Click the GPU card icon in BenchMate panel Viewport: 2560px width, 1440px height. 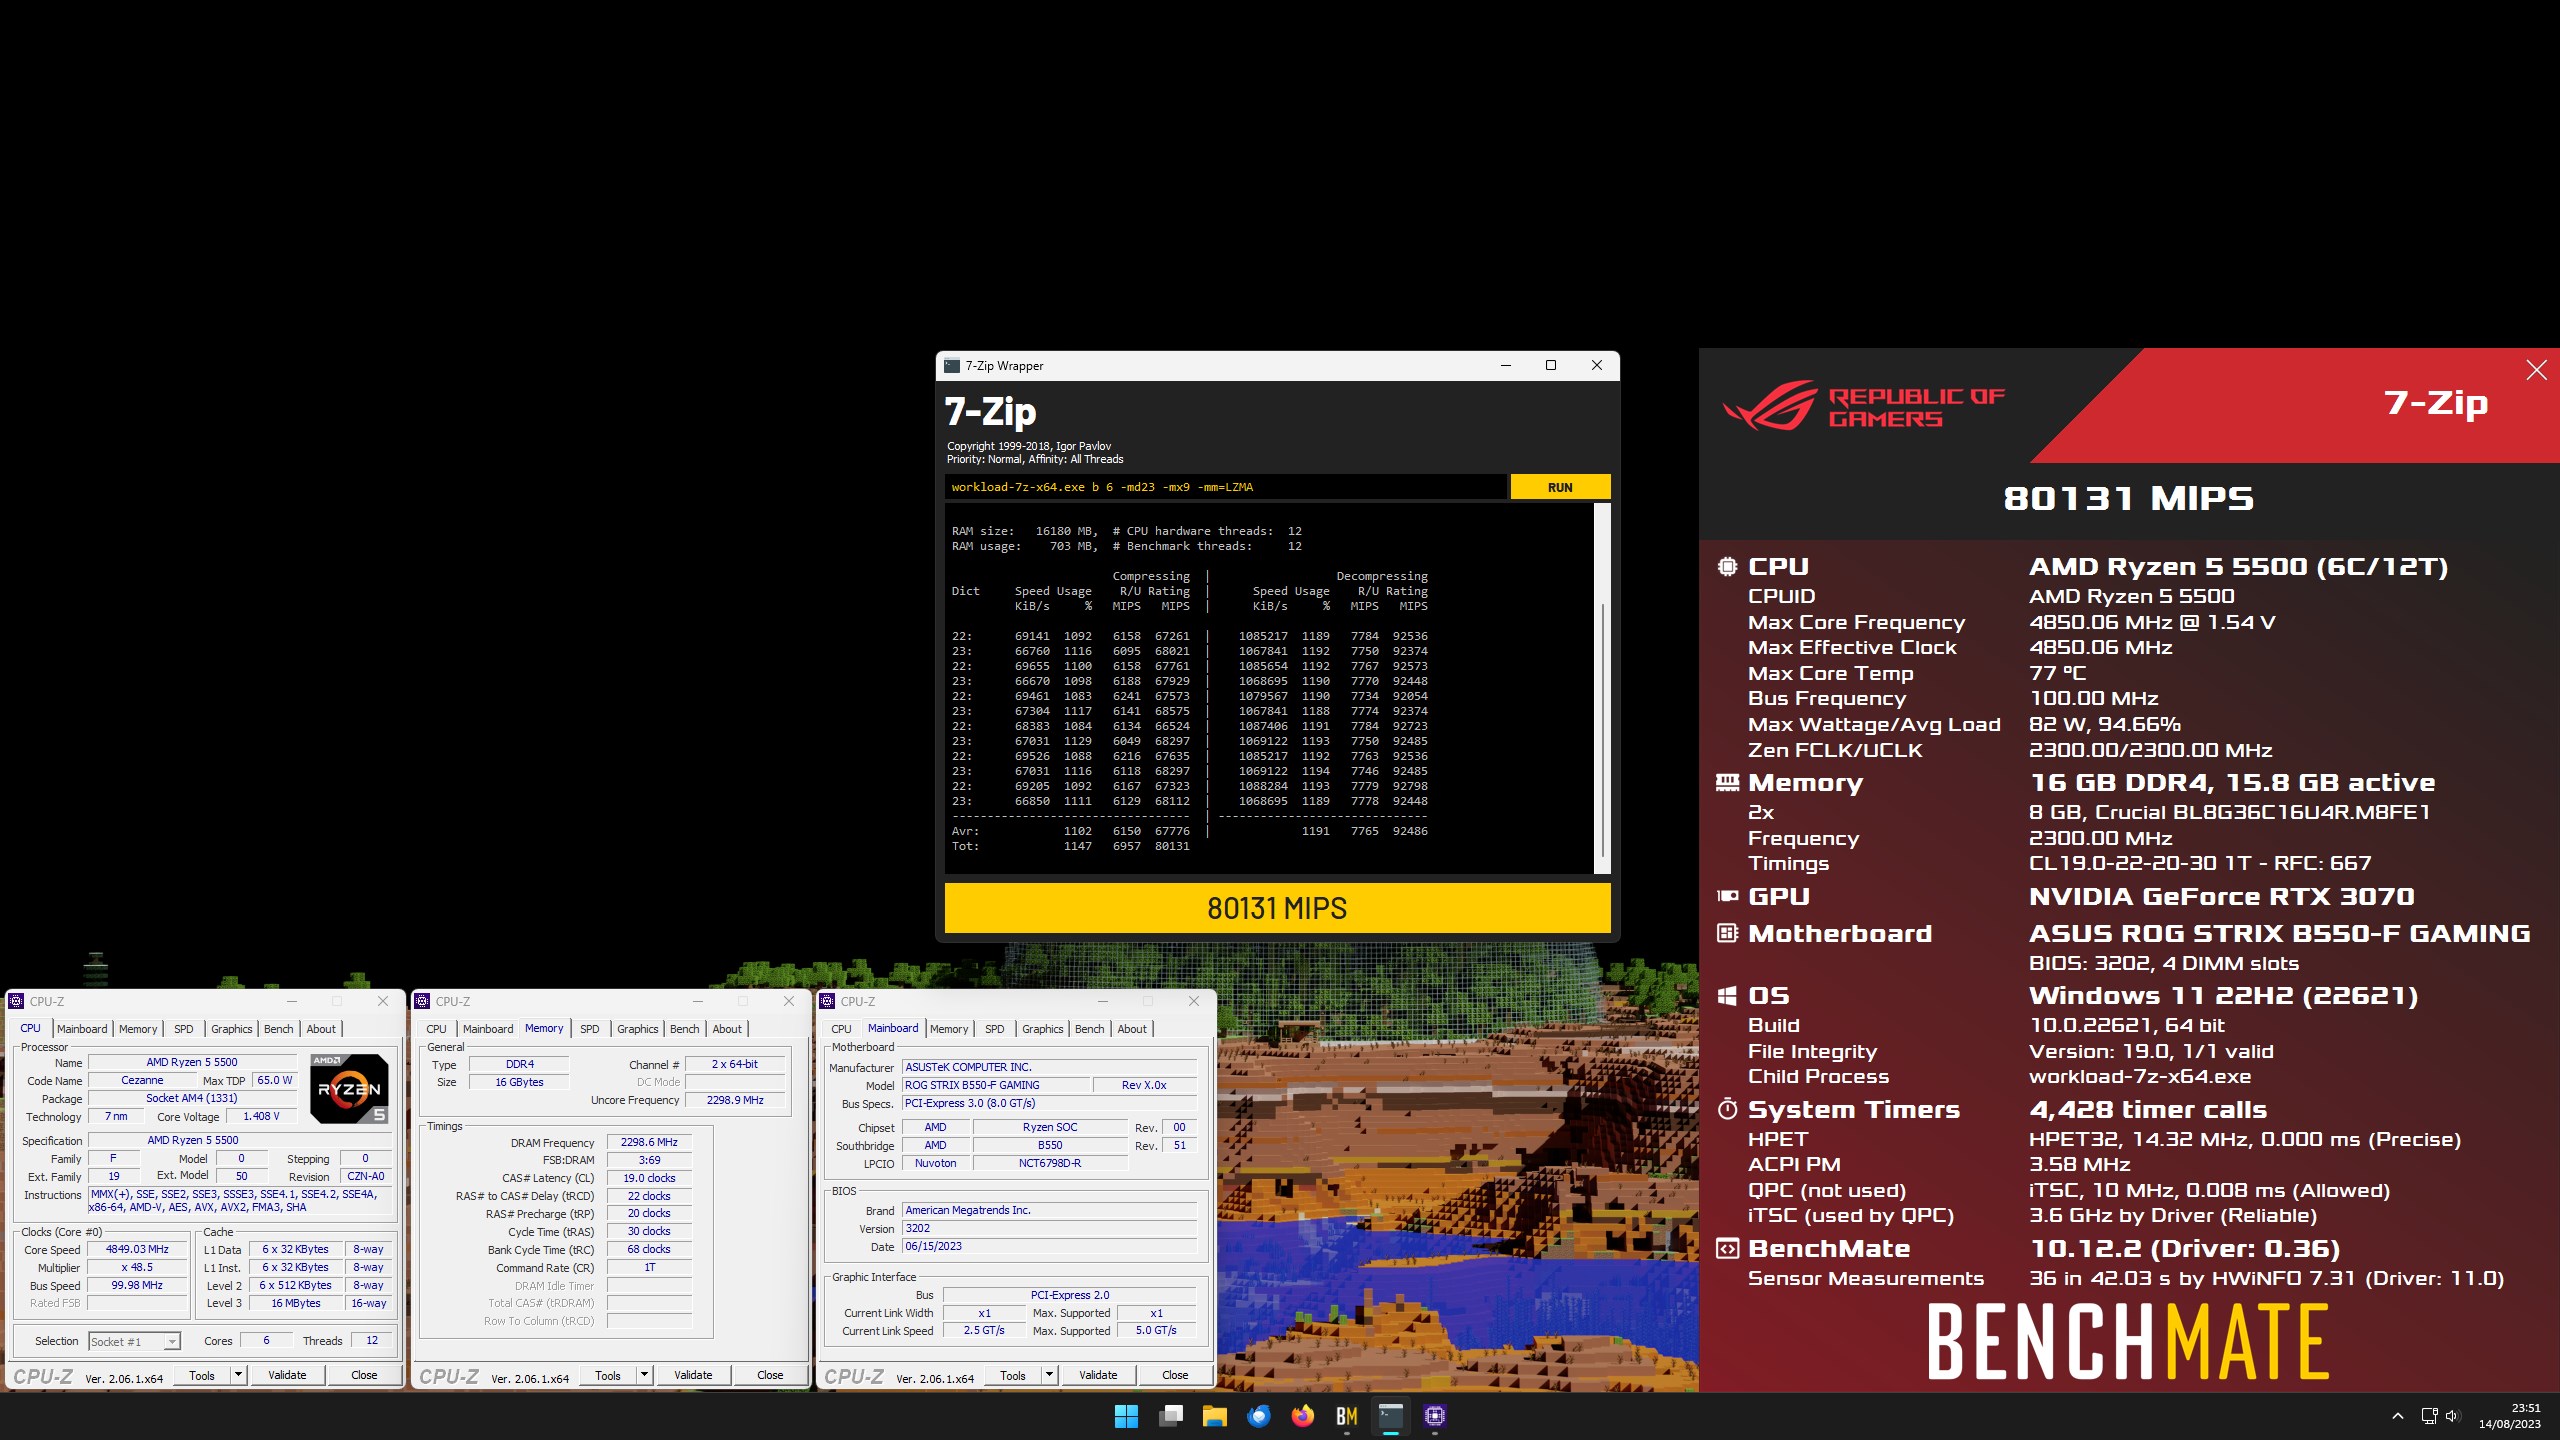[1727, 896]
